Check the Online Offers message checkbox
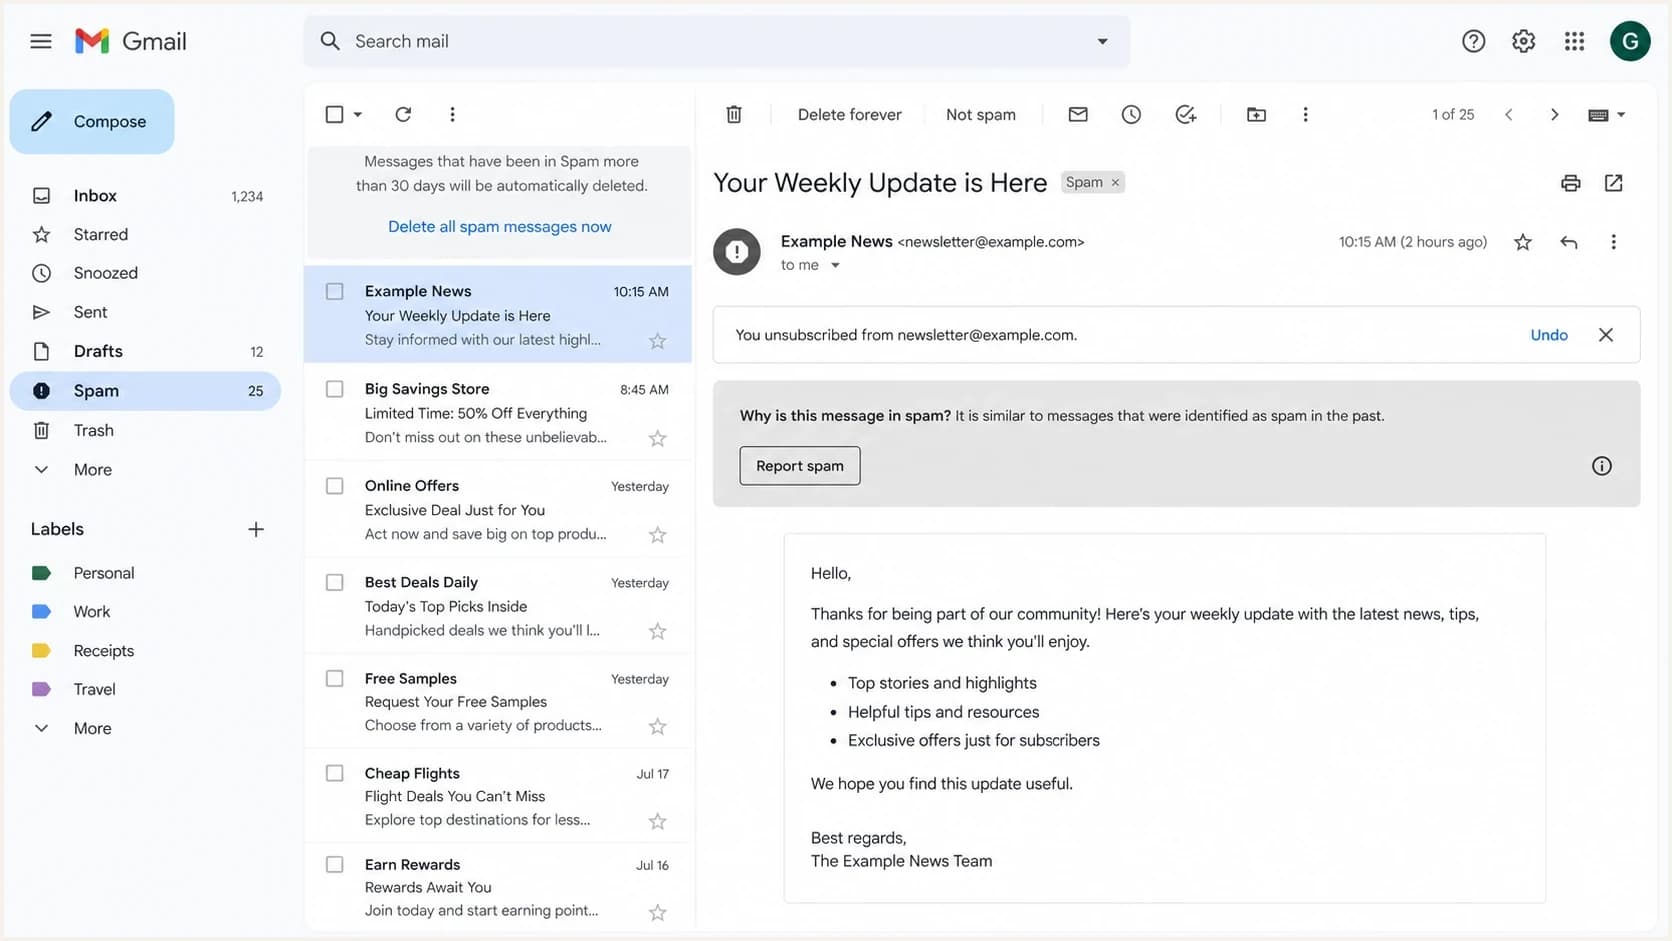Image resolution: width=1672 pixels, height=941 pixels. [x=335, y=486]
